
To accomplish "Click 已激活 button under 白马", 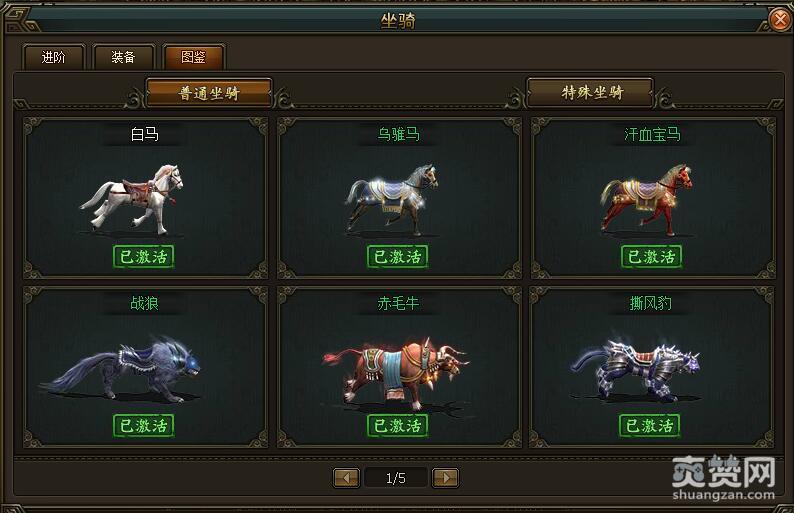I will tap(143, 257).
